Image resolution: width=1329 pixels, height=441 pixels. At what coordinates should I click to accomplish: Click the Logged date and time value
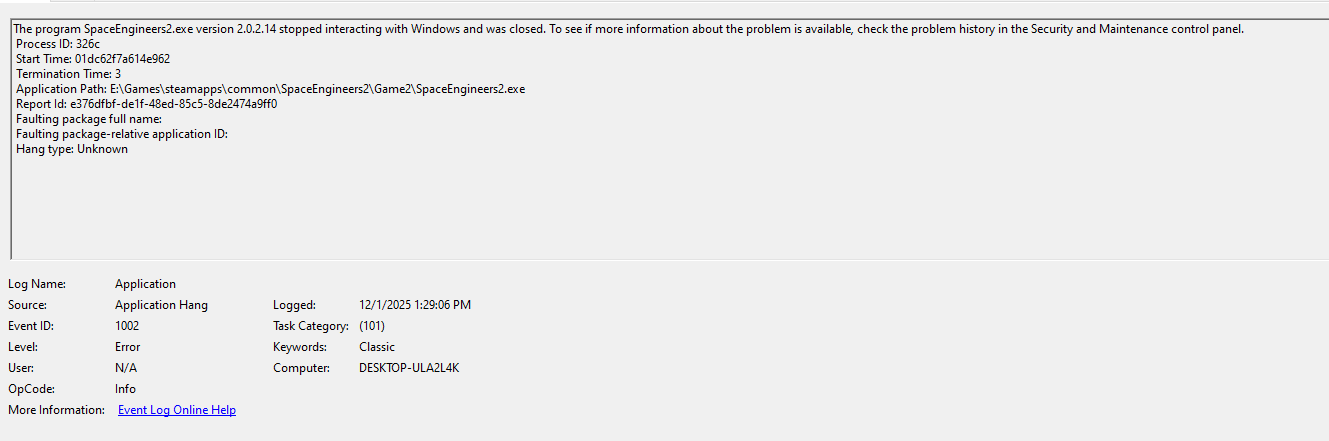tap(414, 305)
